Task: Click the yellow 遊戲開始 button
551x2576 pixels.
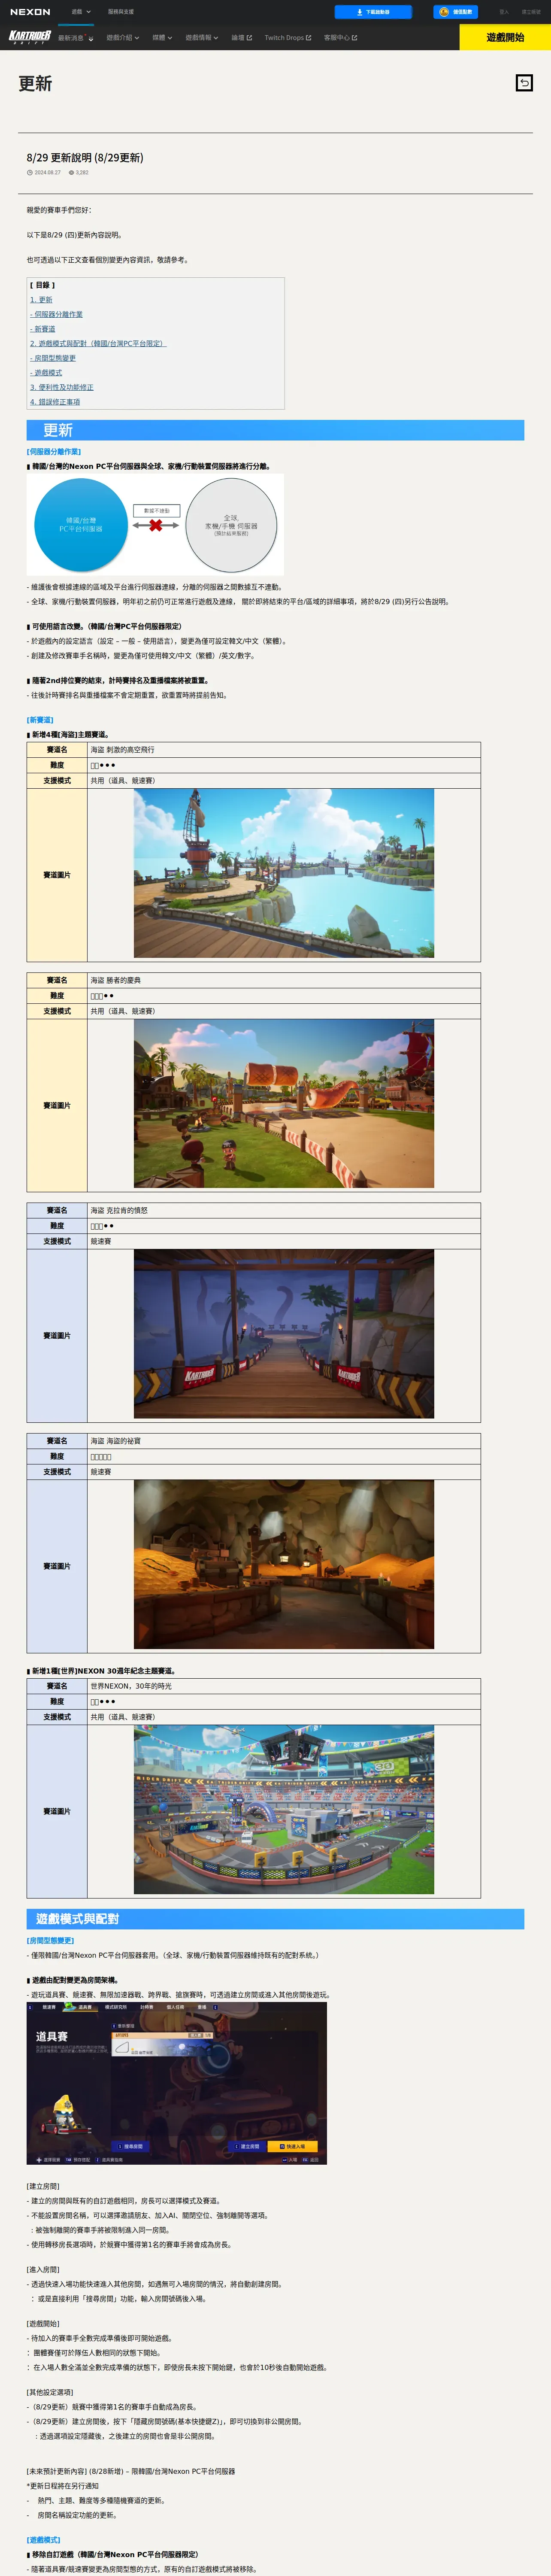Action: pos(505,37)
